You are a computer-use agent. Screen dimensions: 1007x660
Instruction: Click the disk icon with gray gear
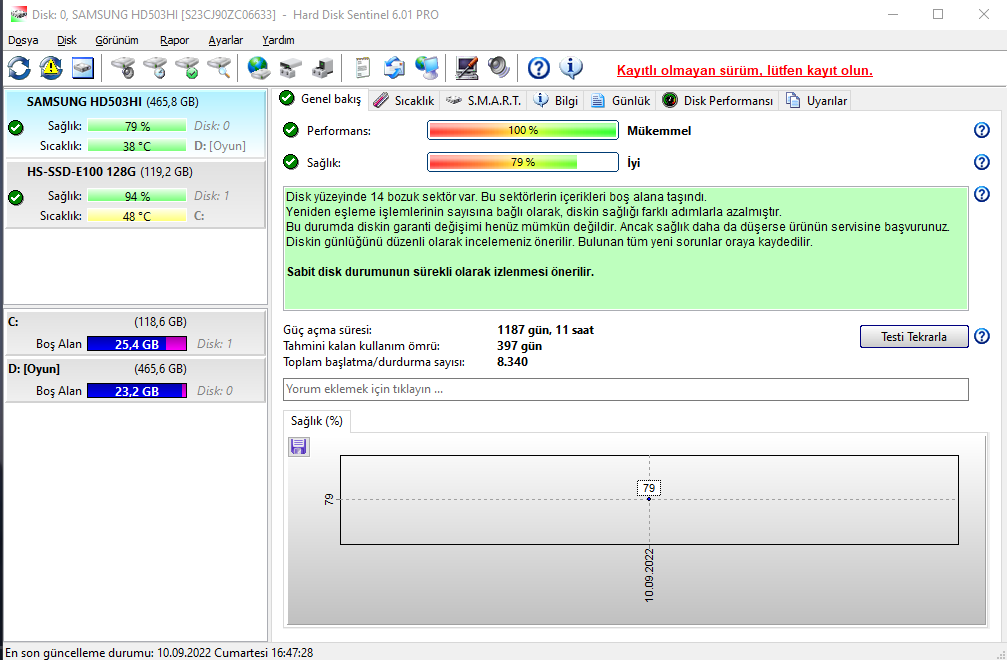123,67
